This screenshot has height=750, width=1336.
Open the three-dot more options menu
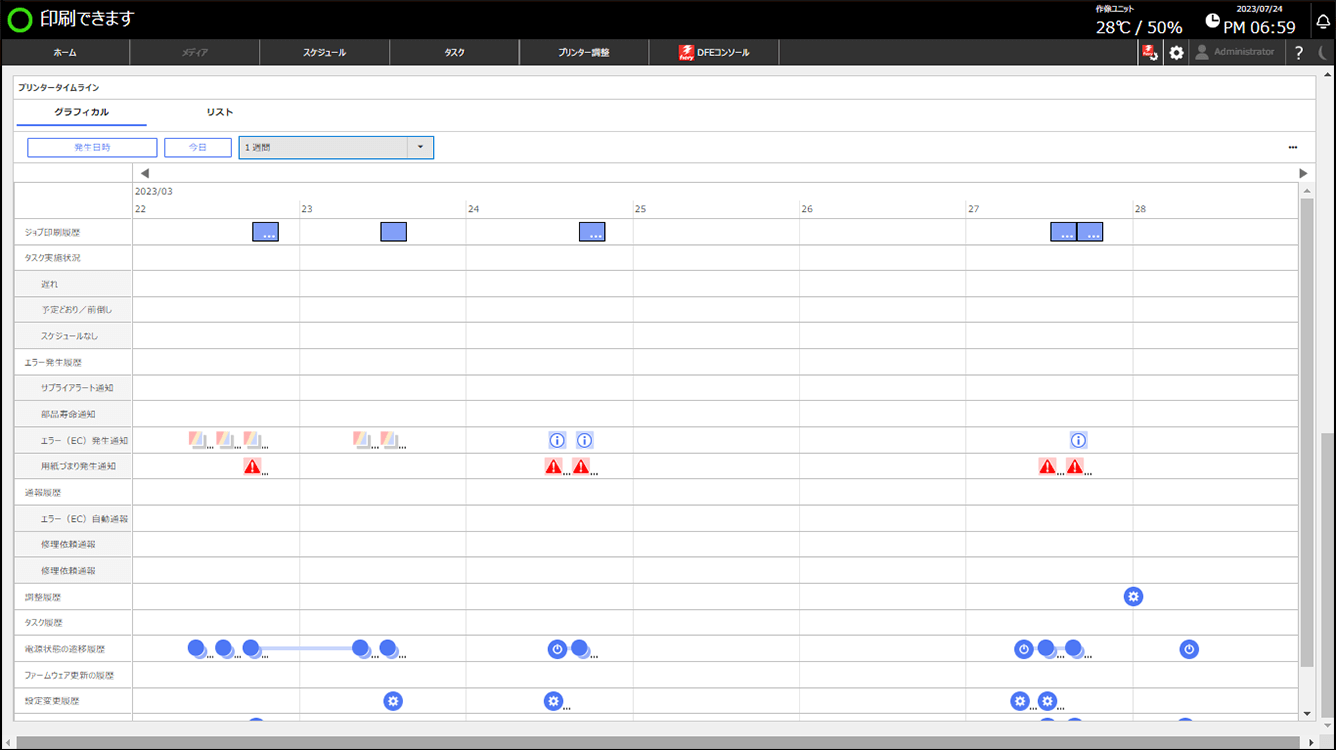[x=1292, y=148]
